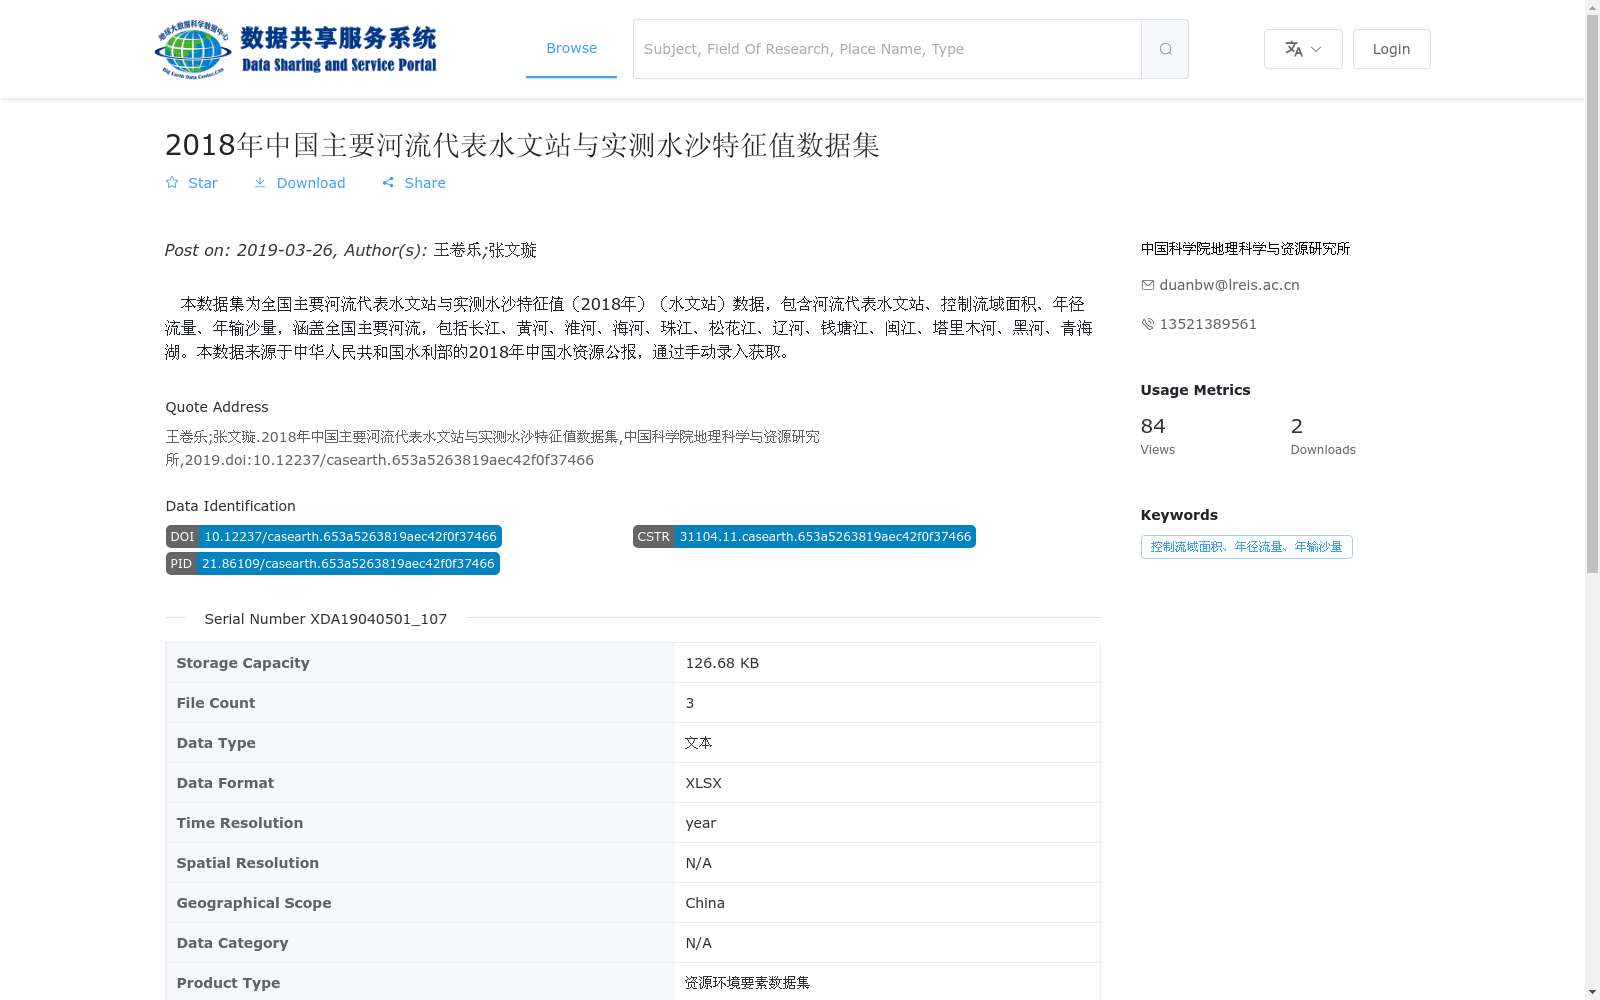This screenshot has height=1000, width=1600.
Task: Select the Browse navigation tab
Action: tap(571, 48)
